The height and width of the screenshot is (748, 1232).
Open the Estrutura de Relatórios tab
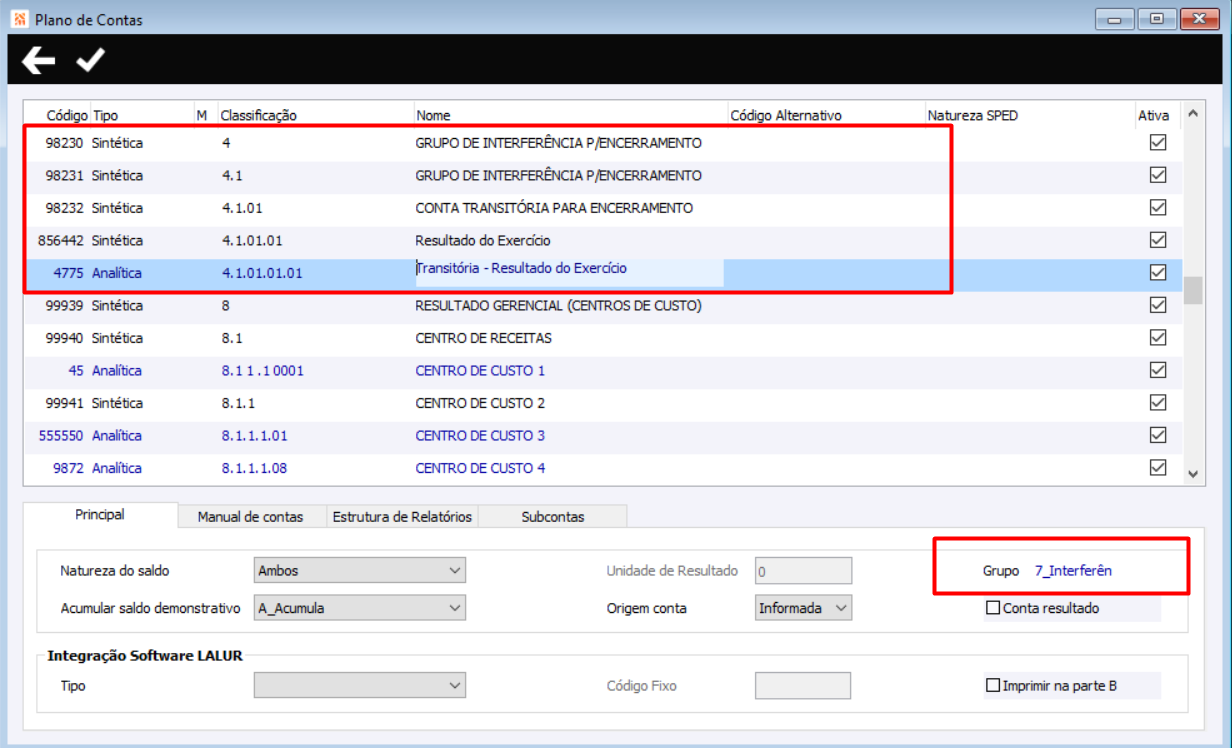coord(402,517)
